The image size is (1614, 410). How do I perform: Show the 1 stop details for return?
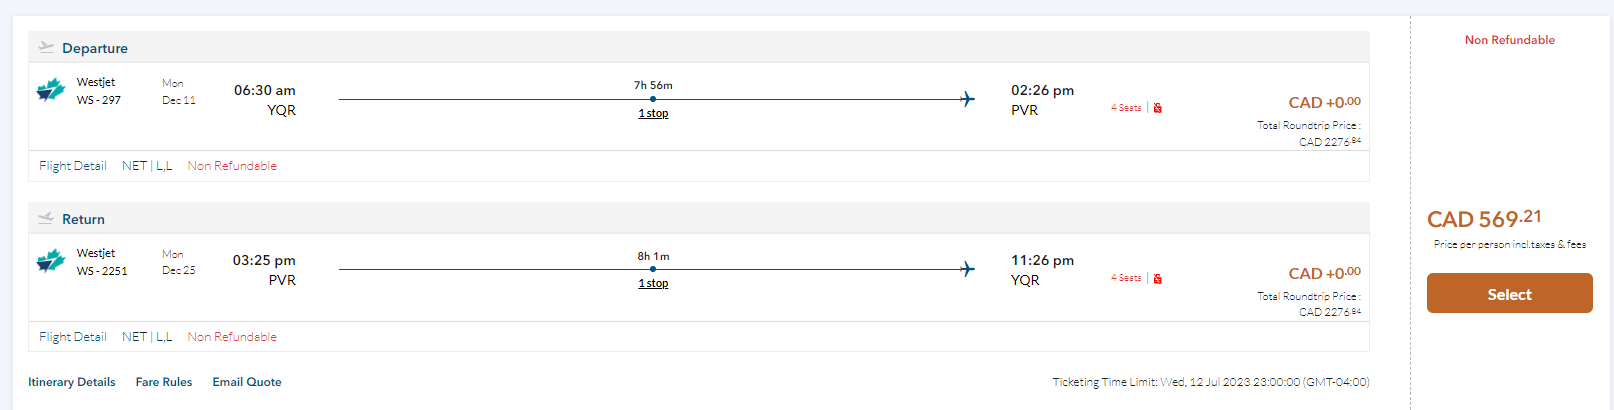[653, 284]
